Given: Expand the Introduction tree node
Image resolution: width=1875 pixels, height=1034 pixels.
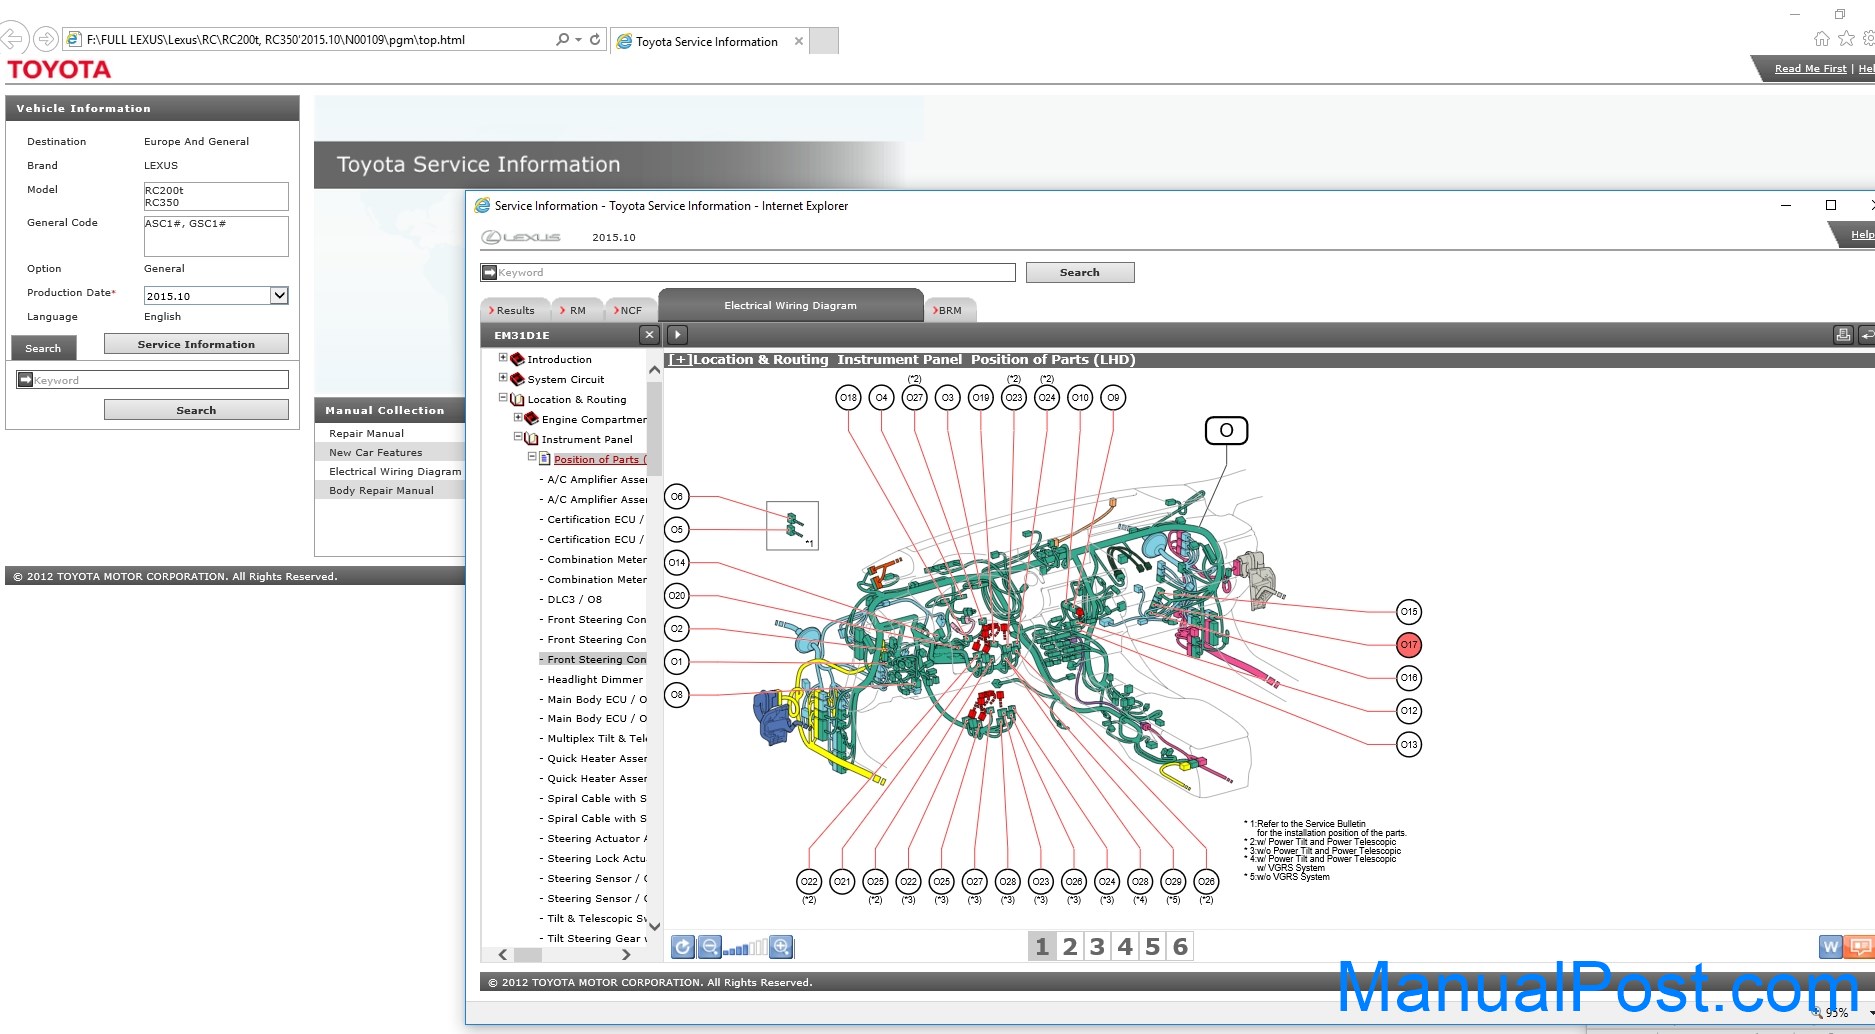Looking at the screenshot, I should pyautogui.click(x=503, y=357).
